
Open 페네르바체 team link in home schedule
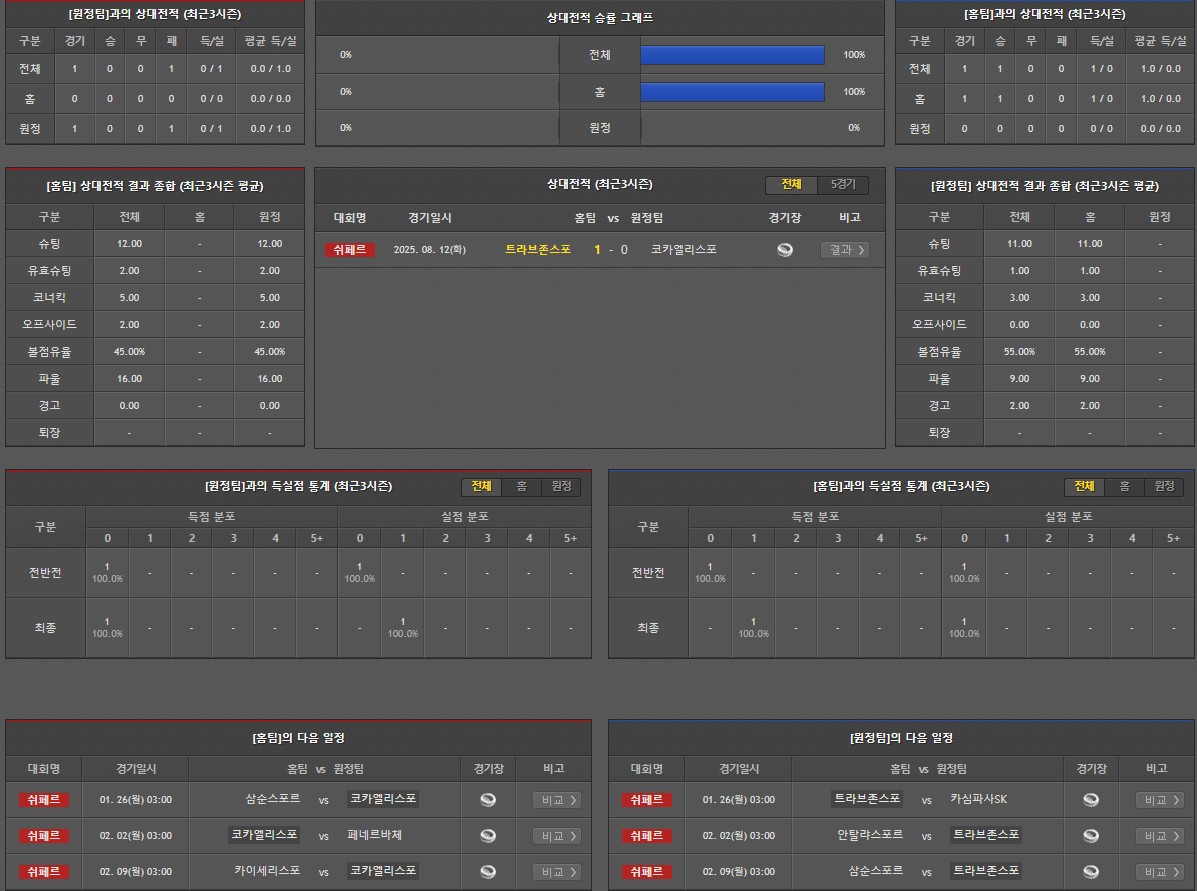[374, 835]
